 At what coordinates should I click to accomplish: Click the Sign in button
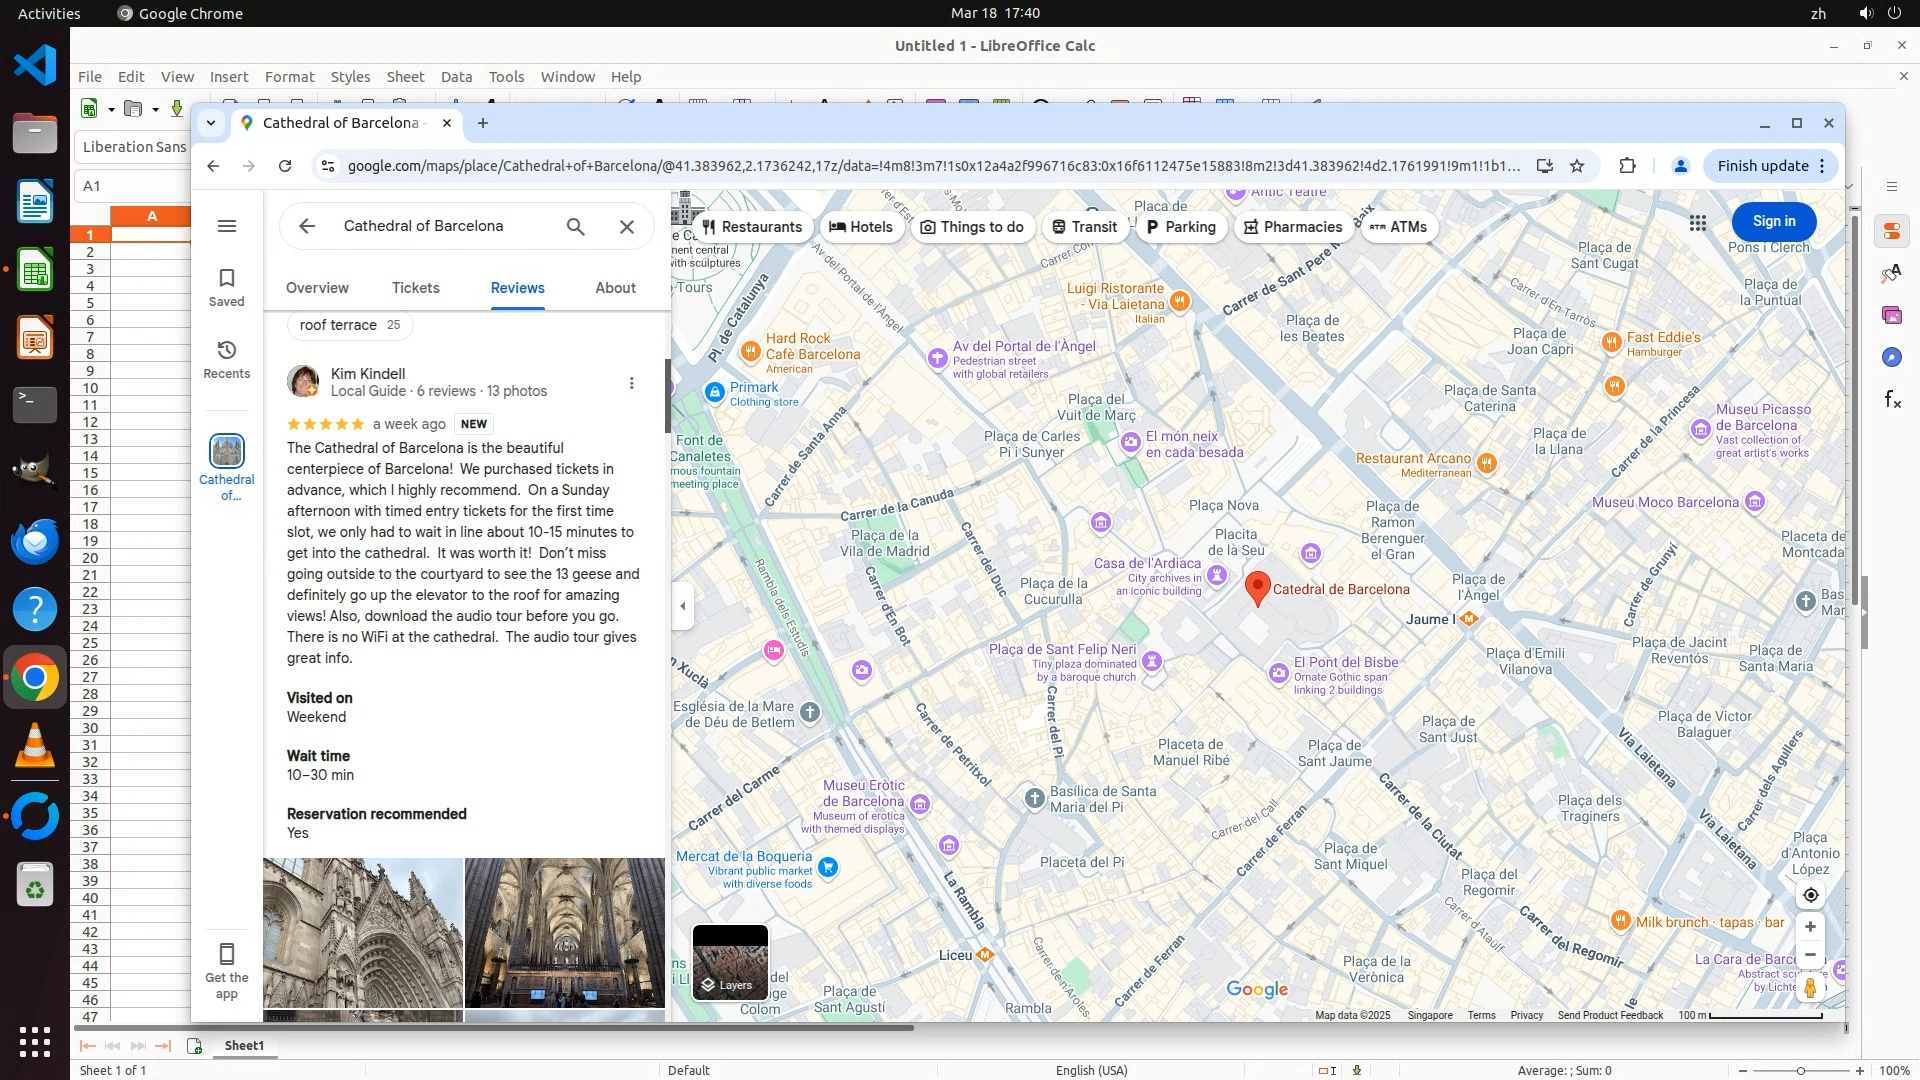[1773, 222]
